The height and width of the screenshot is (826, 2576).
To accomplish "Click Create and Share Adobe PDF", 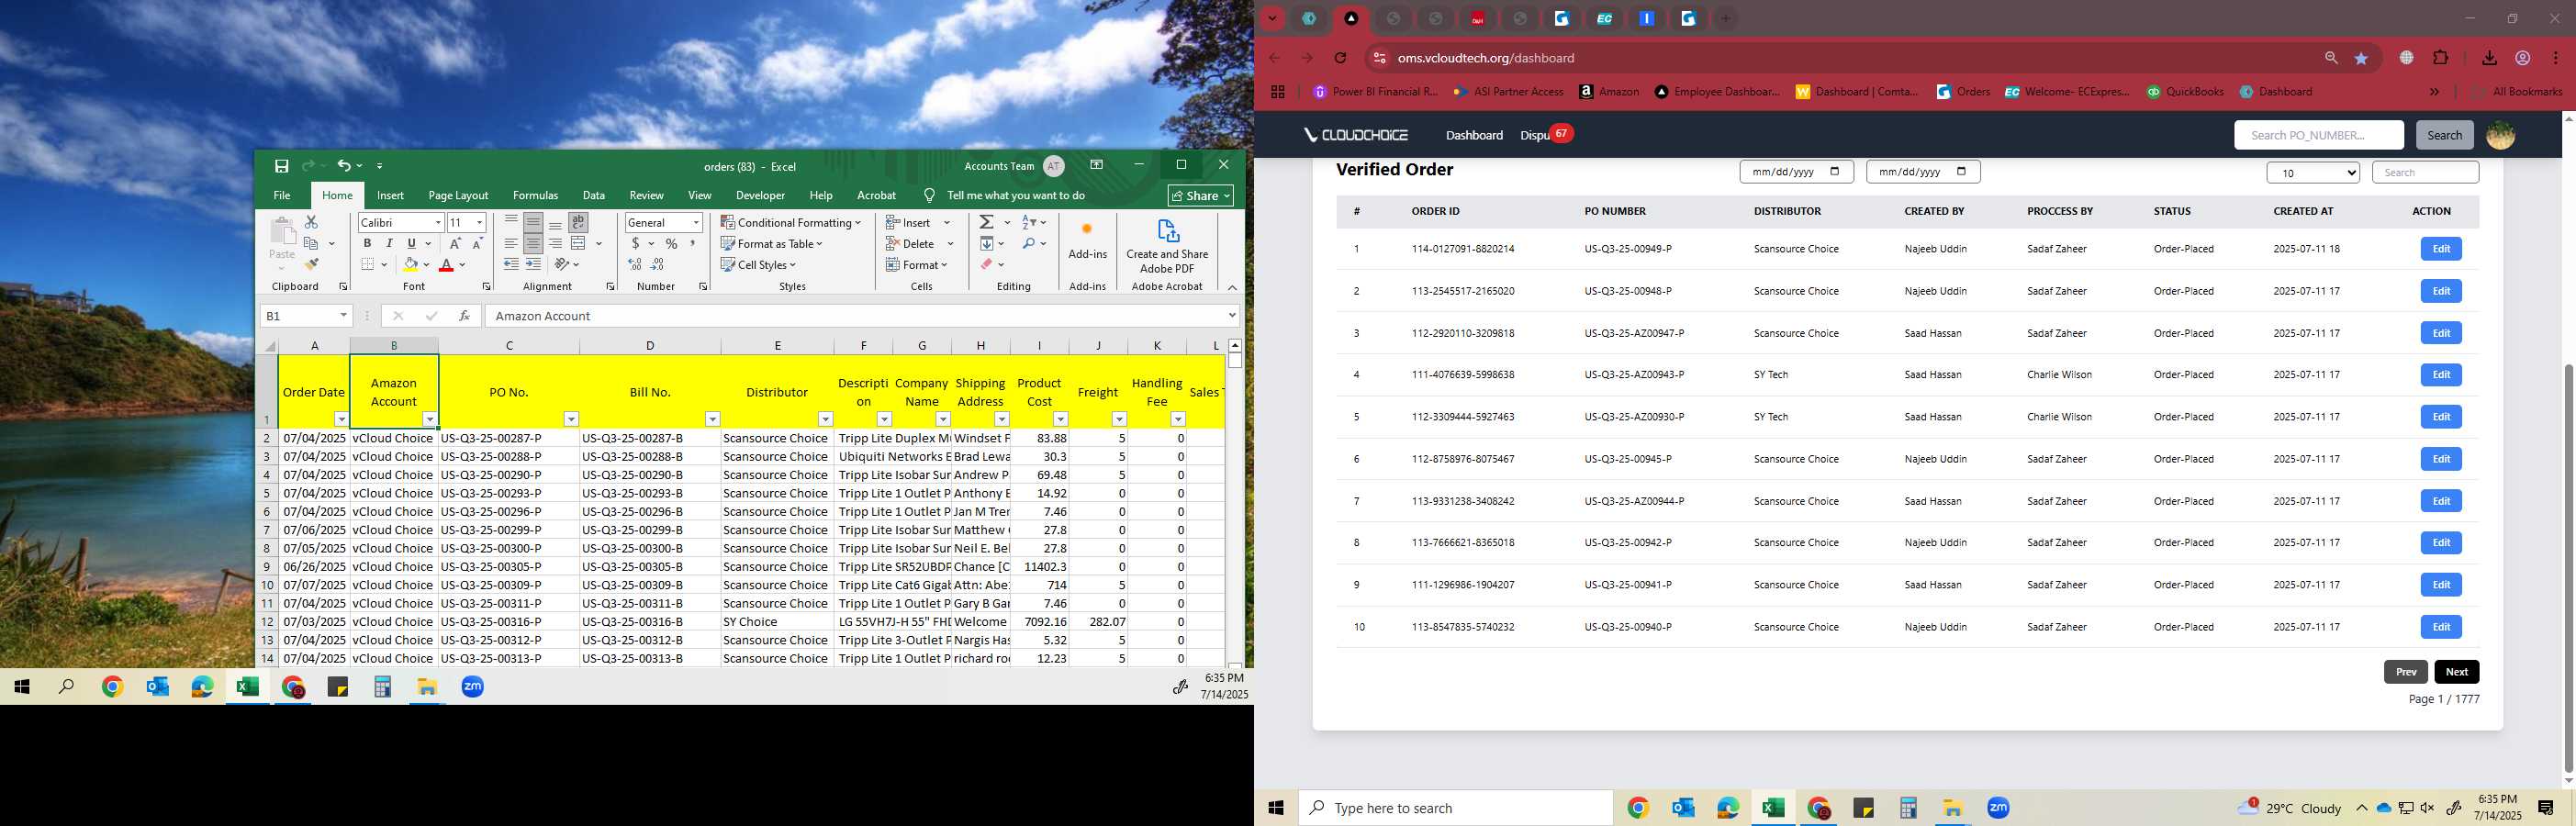I will [x=1167, y=246].
